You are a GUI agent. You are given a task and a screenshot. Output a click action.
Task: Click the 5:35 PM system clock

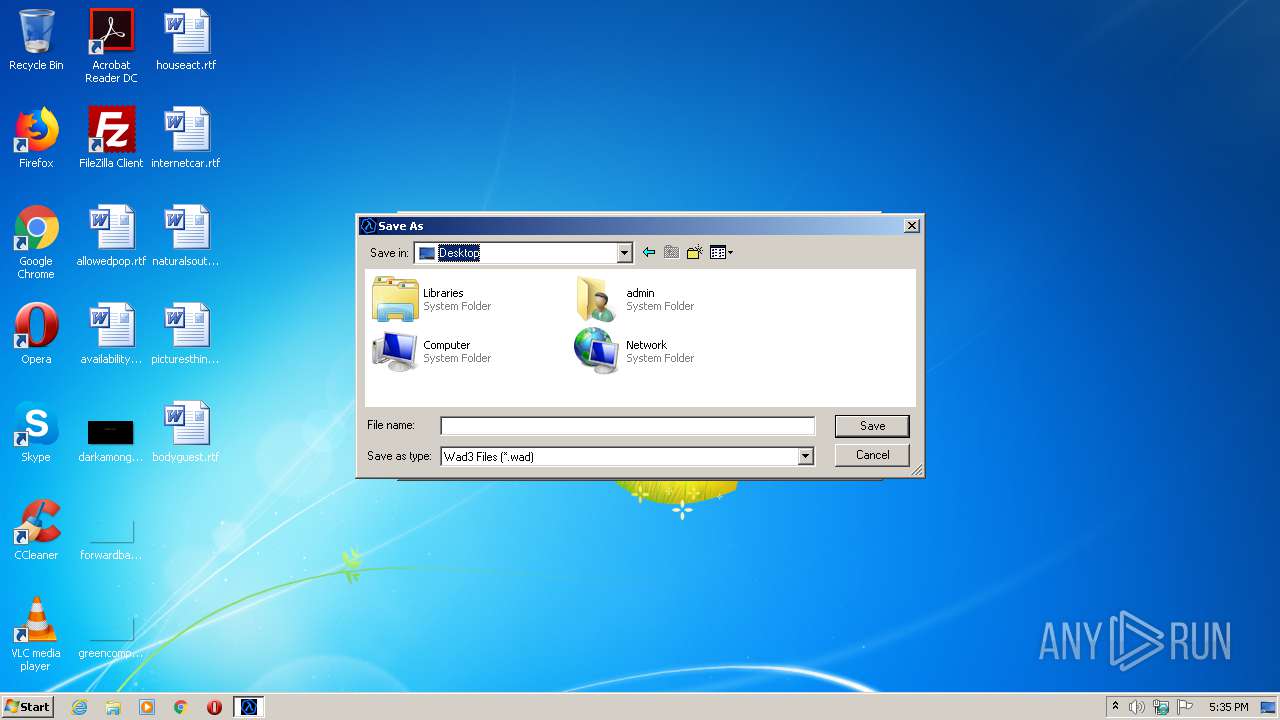(x=1228, y=707)
